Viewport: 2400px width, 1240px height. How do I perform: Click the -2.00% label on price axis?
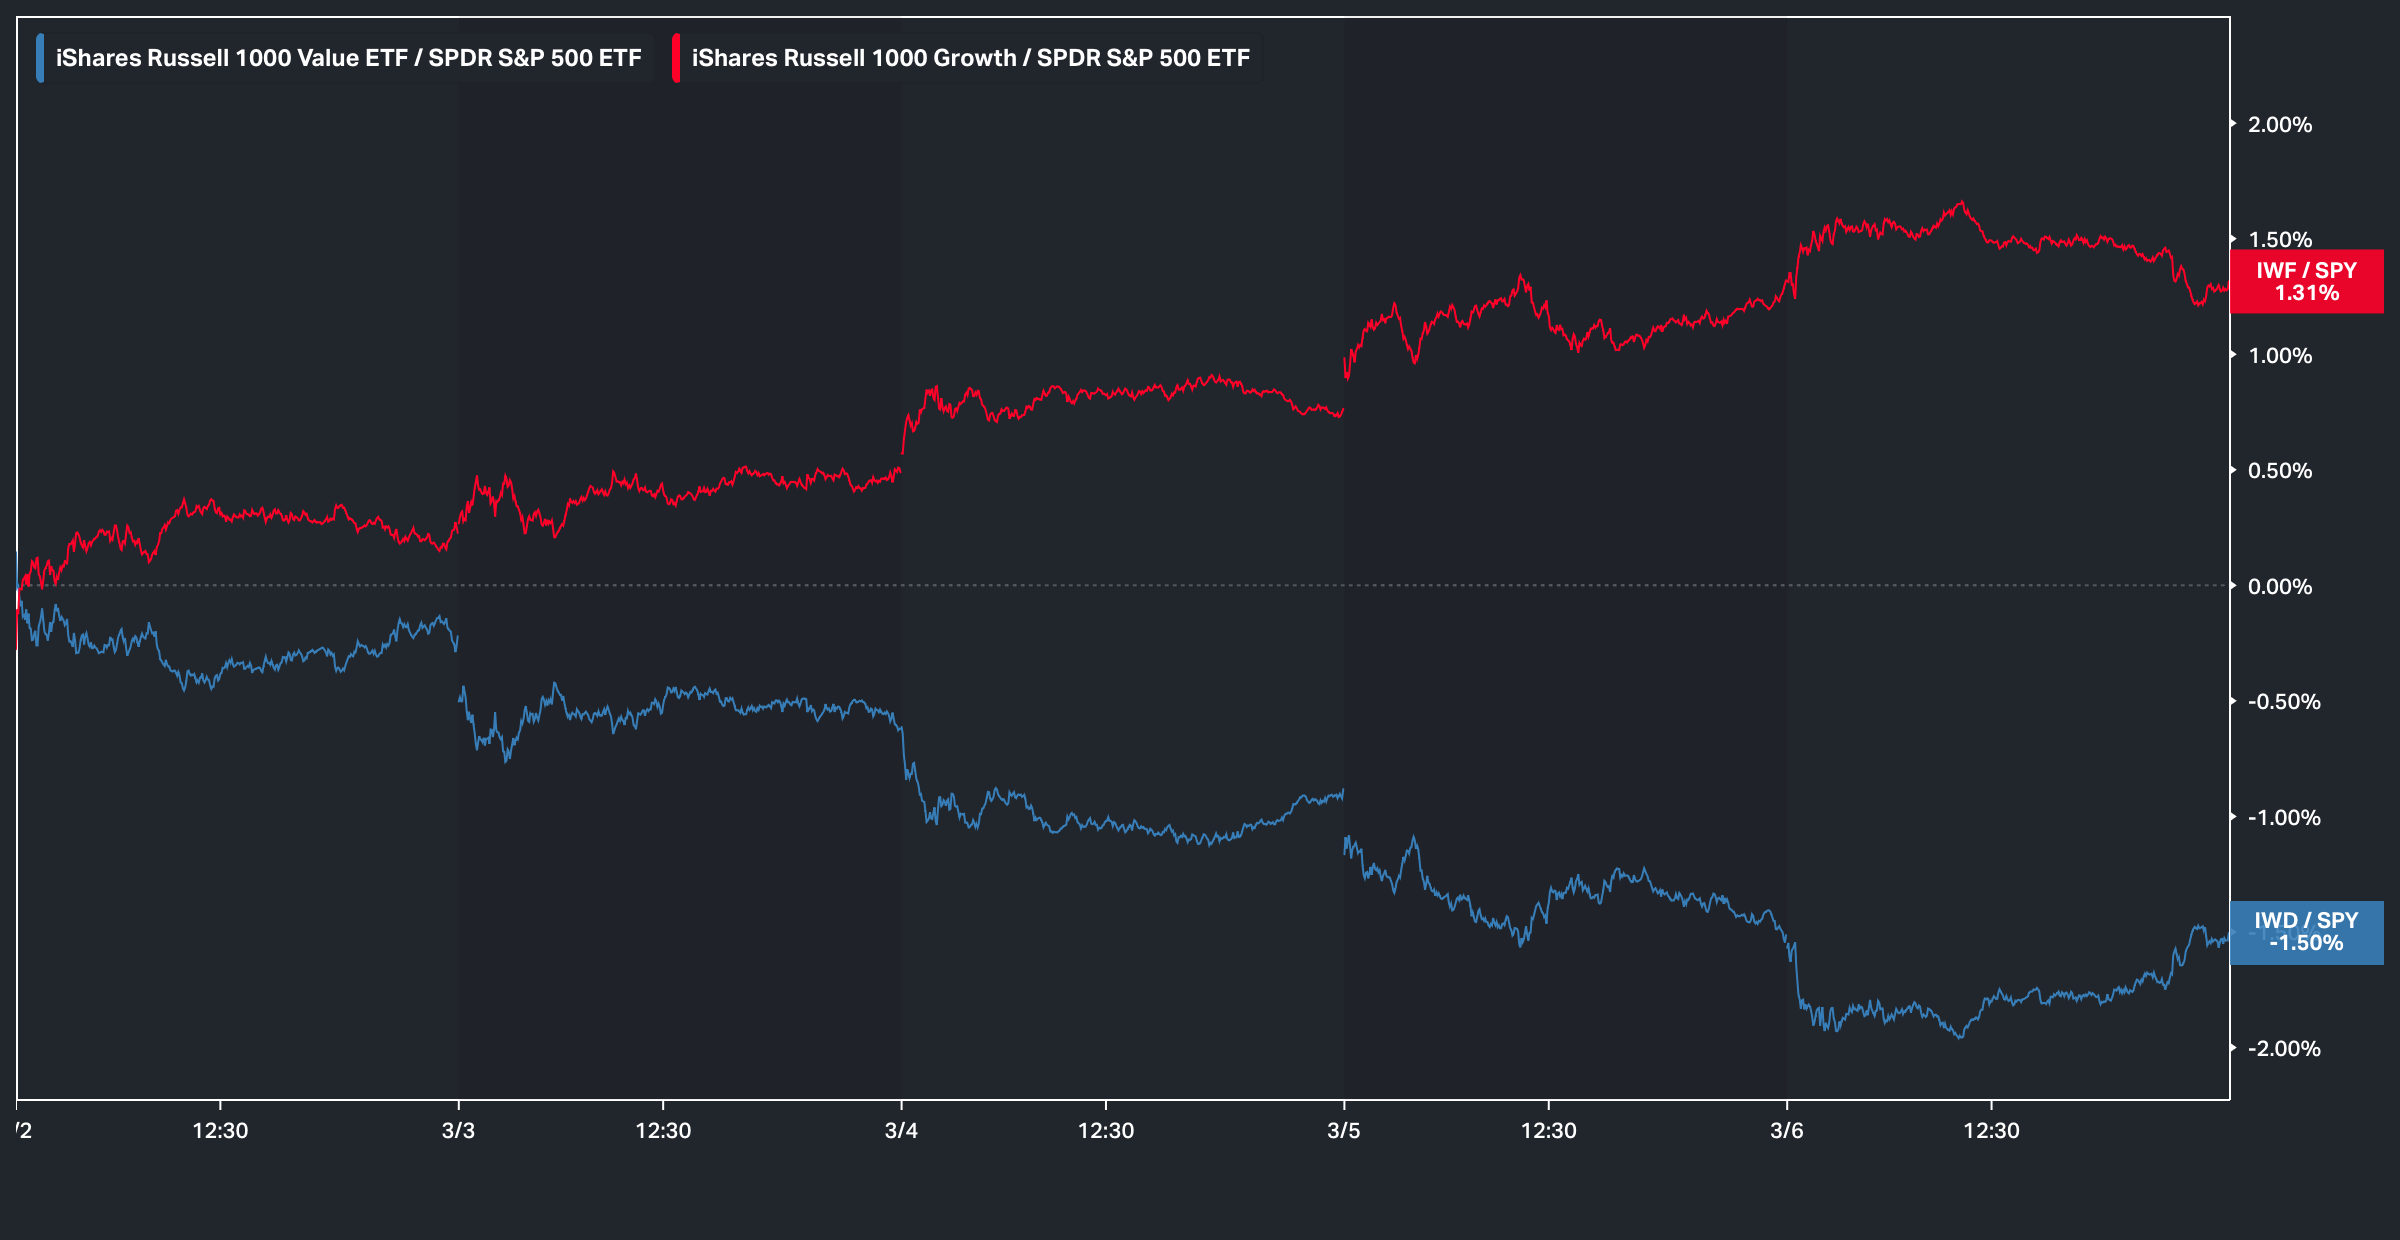pos(2283,1049)
